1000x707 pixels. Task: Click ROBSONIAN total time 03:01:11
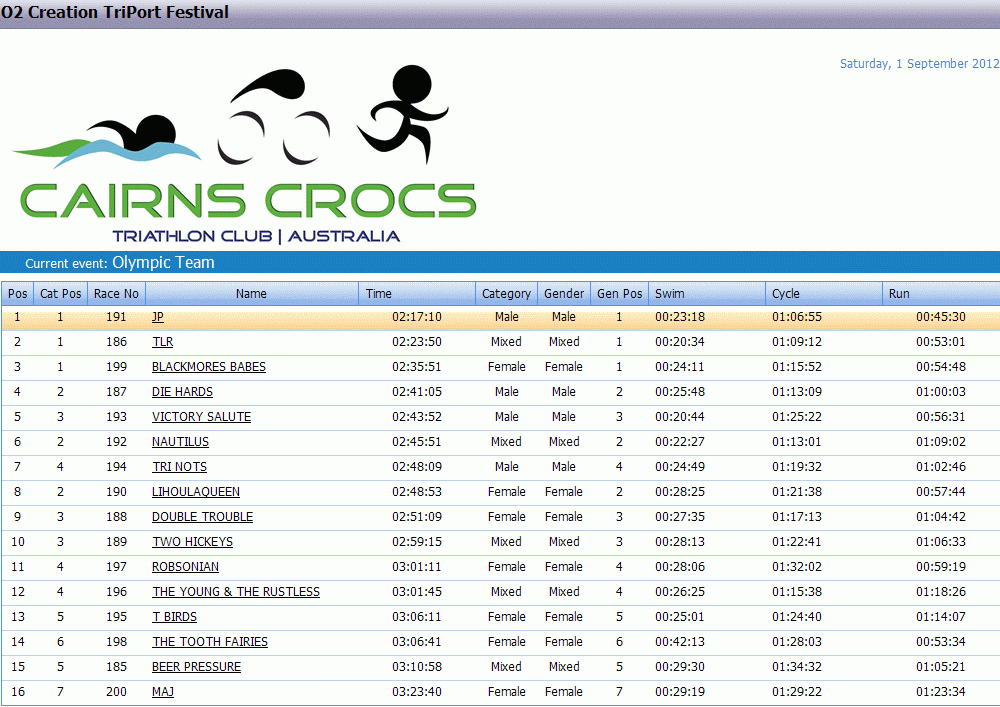click(416, 567)
